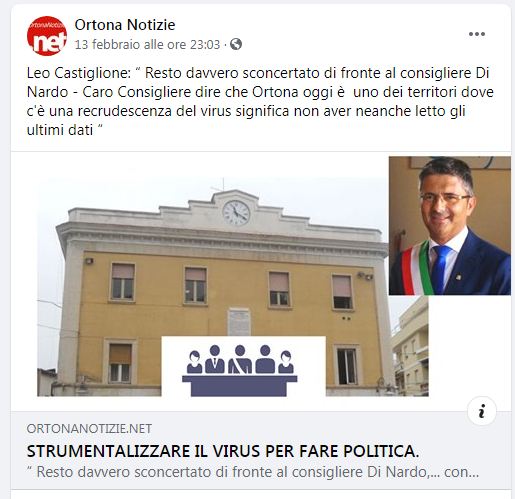Open the link info "i" button
The width and height of the screenshot is (515, 499).
[482, 411]
